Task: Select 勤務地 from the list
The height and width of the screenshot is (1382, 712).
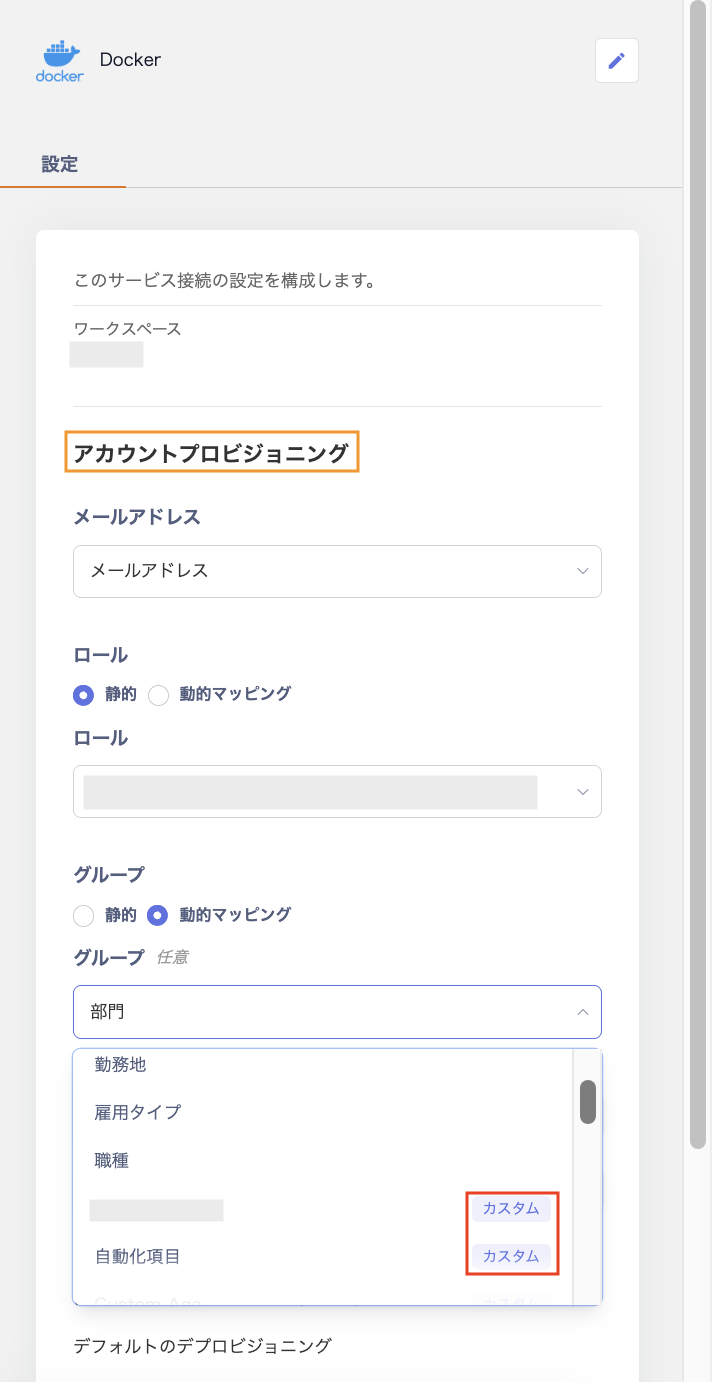Action: click(121, 1065)
